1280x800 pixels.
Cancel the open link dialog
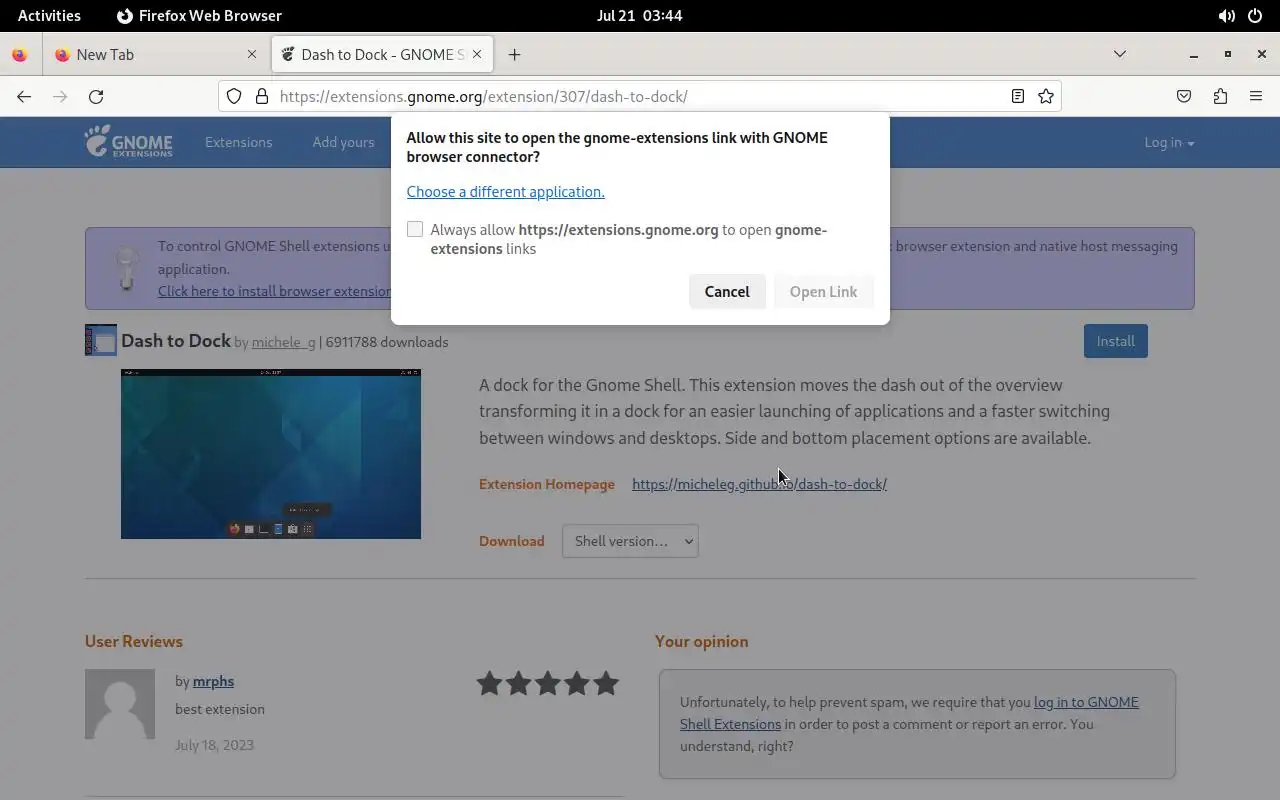(x=727, y=291)
